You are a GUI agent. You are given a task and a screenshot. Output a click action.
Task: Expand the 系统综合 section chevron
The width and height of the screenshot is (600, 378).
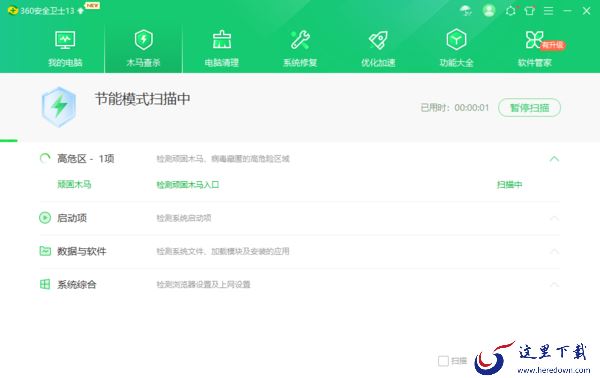click(554, 285)
